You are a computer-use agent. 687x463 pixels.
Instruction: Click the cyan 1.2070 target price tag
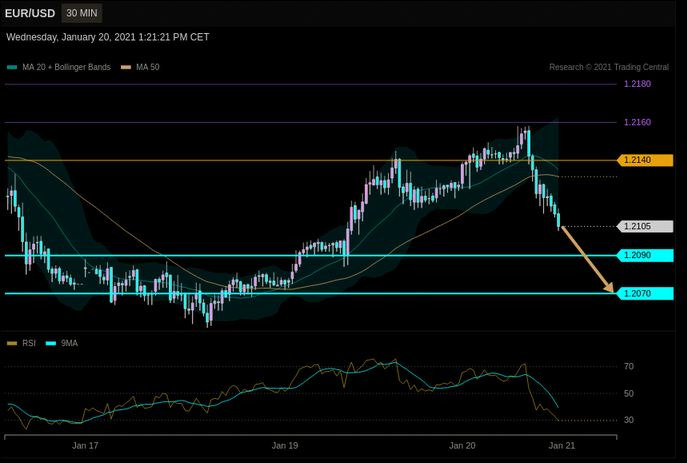(x=645, y=293)
